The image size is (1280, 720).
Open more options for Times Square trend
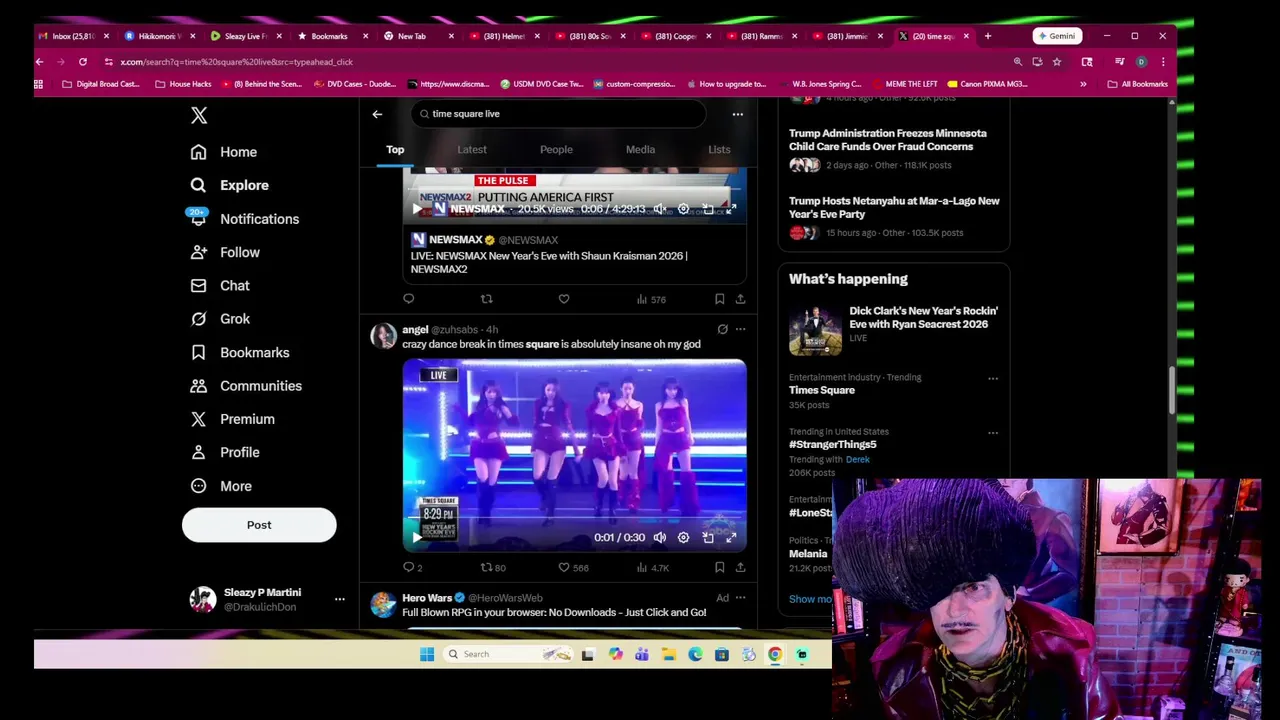pos(993,379)
